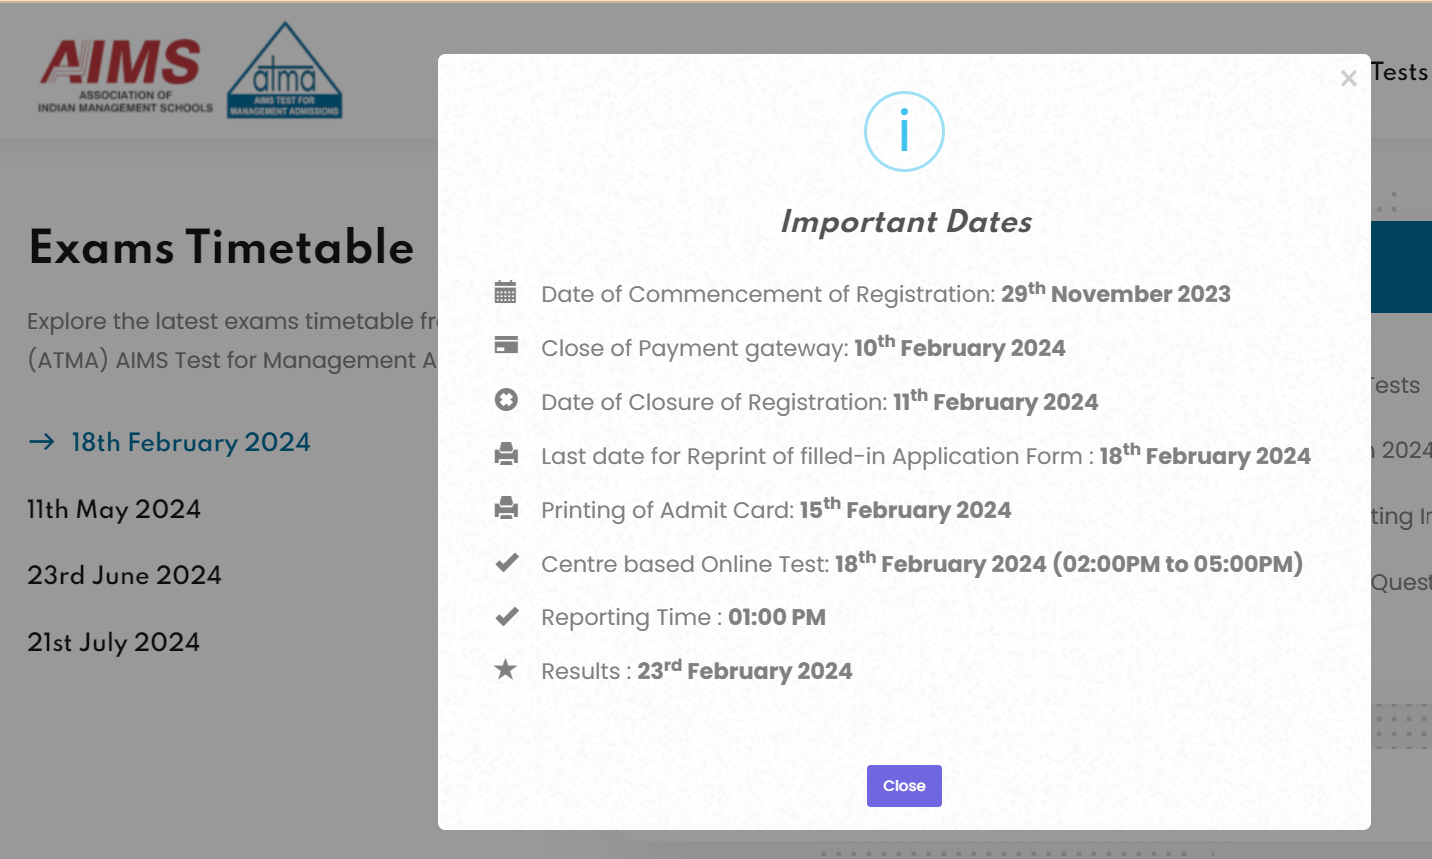Switch to the 23rd June 2024 timetable
Image resolution: width=1432 pixels, height=859 pixels.
coord(124,575)
